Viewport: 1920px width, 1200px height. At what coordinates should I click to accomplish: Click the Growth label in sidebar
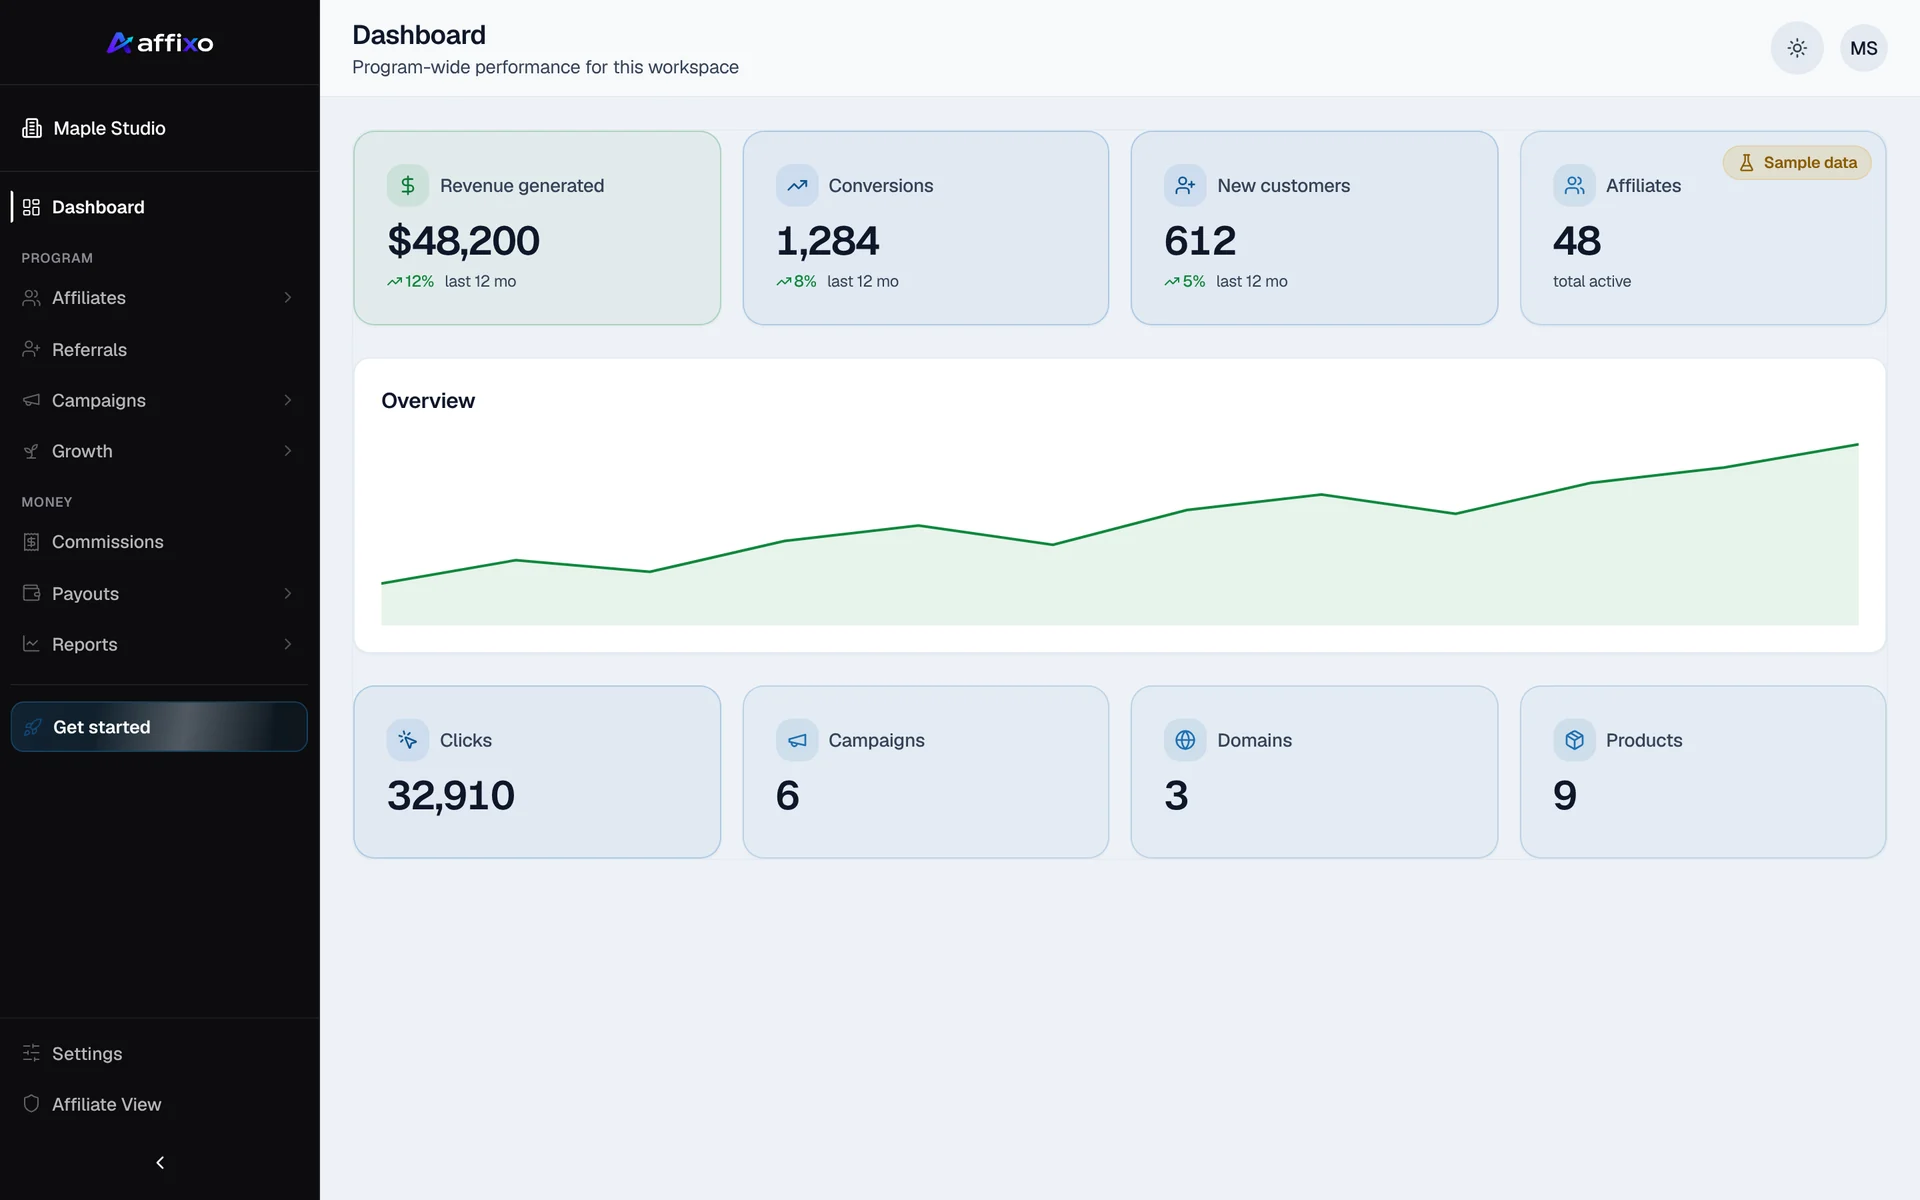(x=82, y=451)
